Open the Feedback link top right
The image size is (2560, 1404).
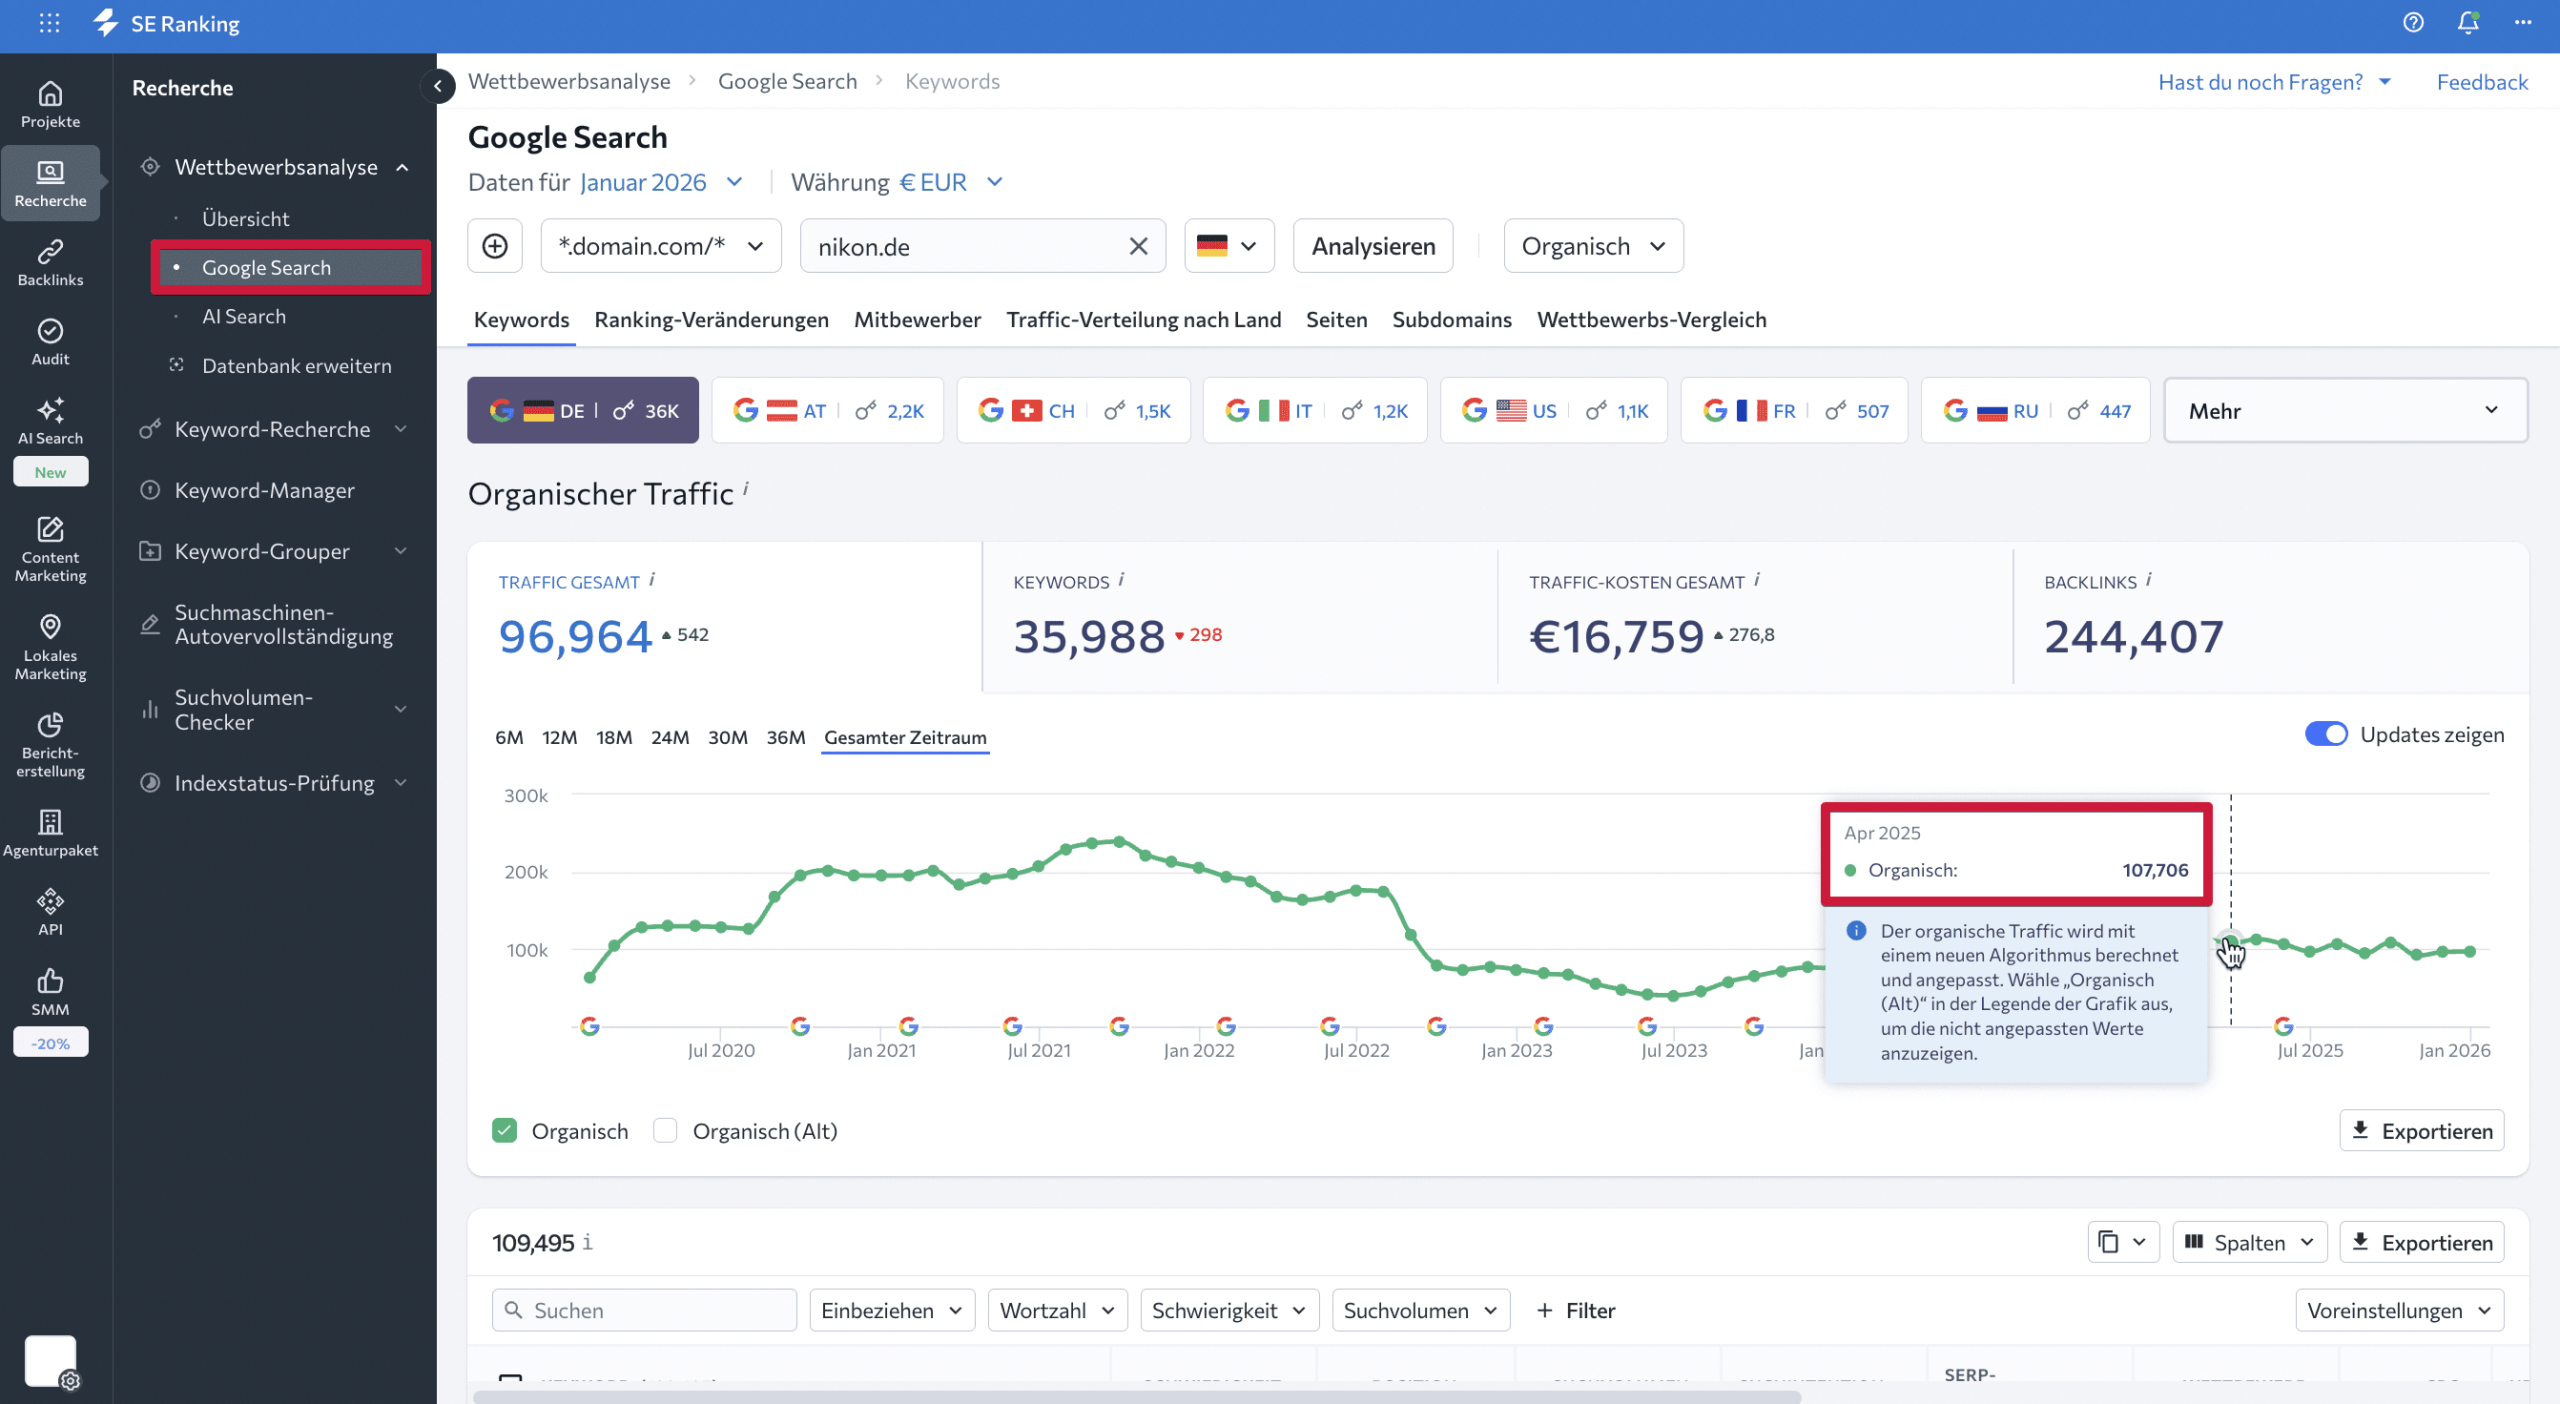2483,81
